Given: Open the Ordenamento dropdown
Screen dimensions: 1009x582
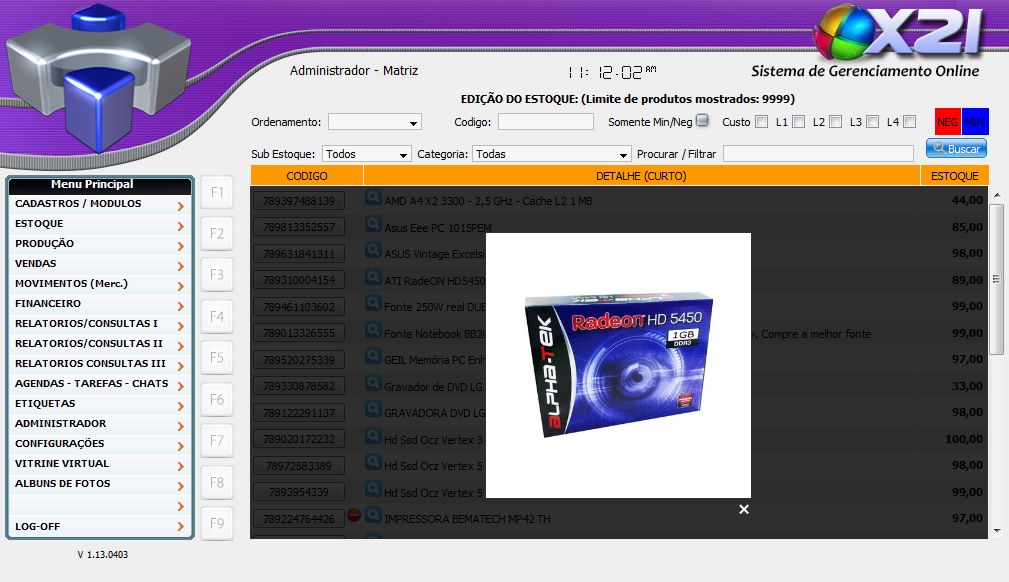Looking at the screenshot, I should [375, 122].
